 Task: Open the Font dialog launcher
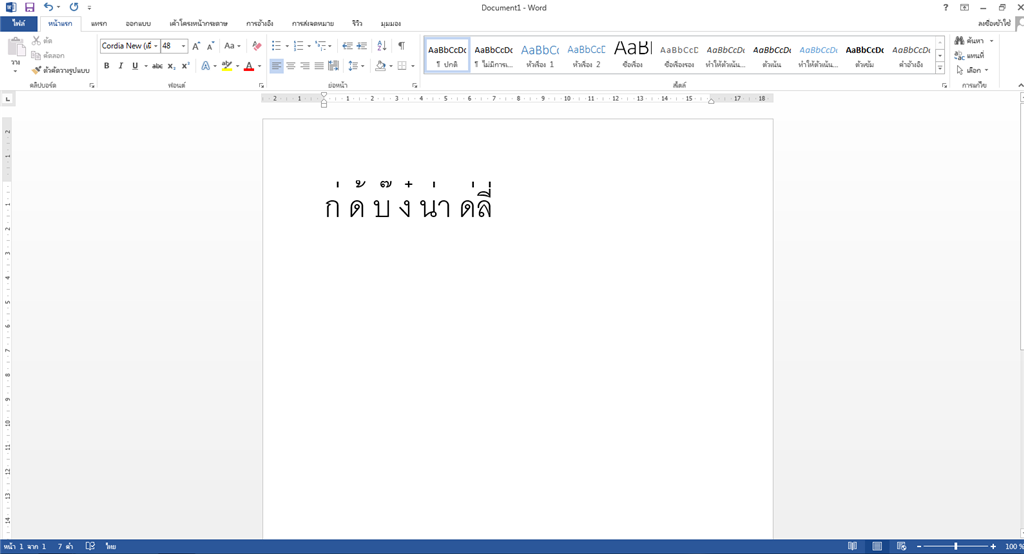click(x=261, y=86)
